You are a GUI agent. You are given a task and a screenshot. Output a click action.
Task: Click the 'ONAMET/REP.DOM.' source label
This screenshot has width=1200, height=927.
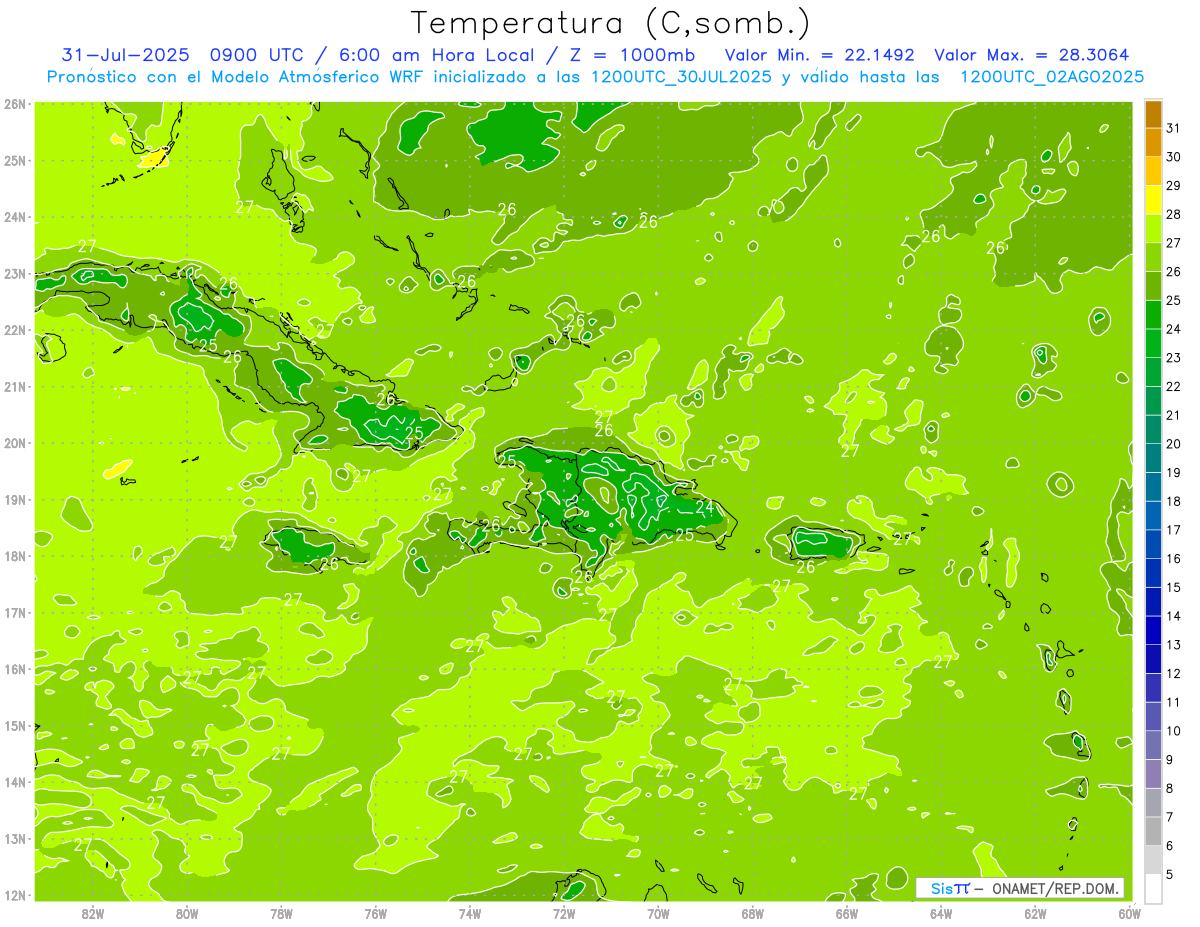1055,889
